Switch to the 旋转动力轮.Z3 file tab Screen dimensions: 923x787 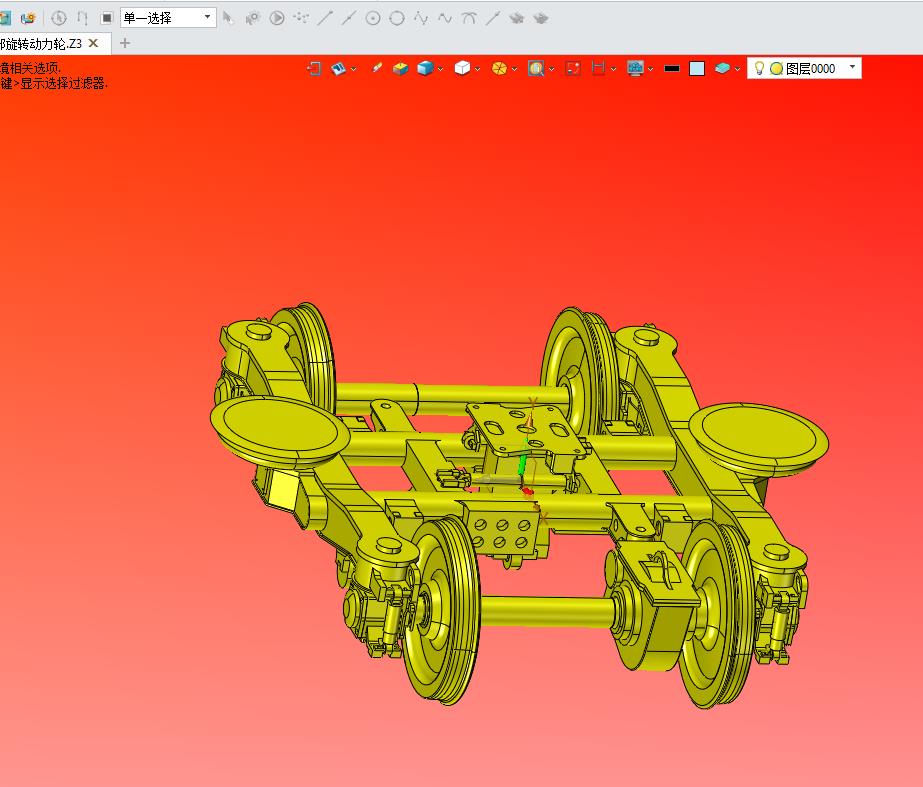pyautogui.click(x=41, y=43)
